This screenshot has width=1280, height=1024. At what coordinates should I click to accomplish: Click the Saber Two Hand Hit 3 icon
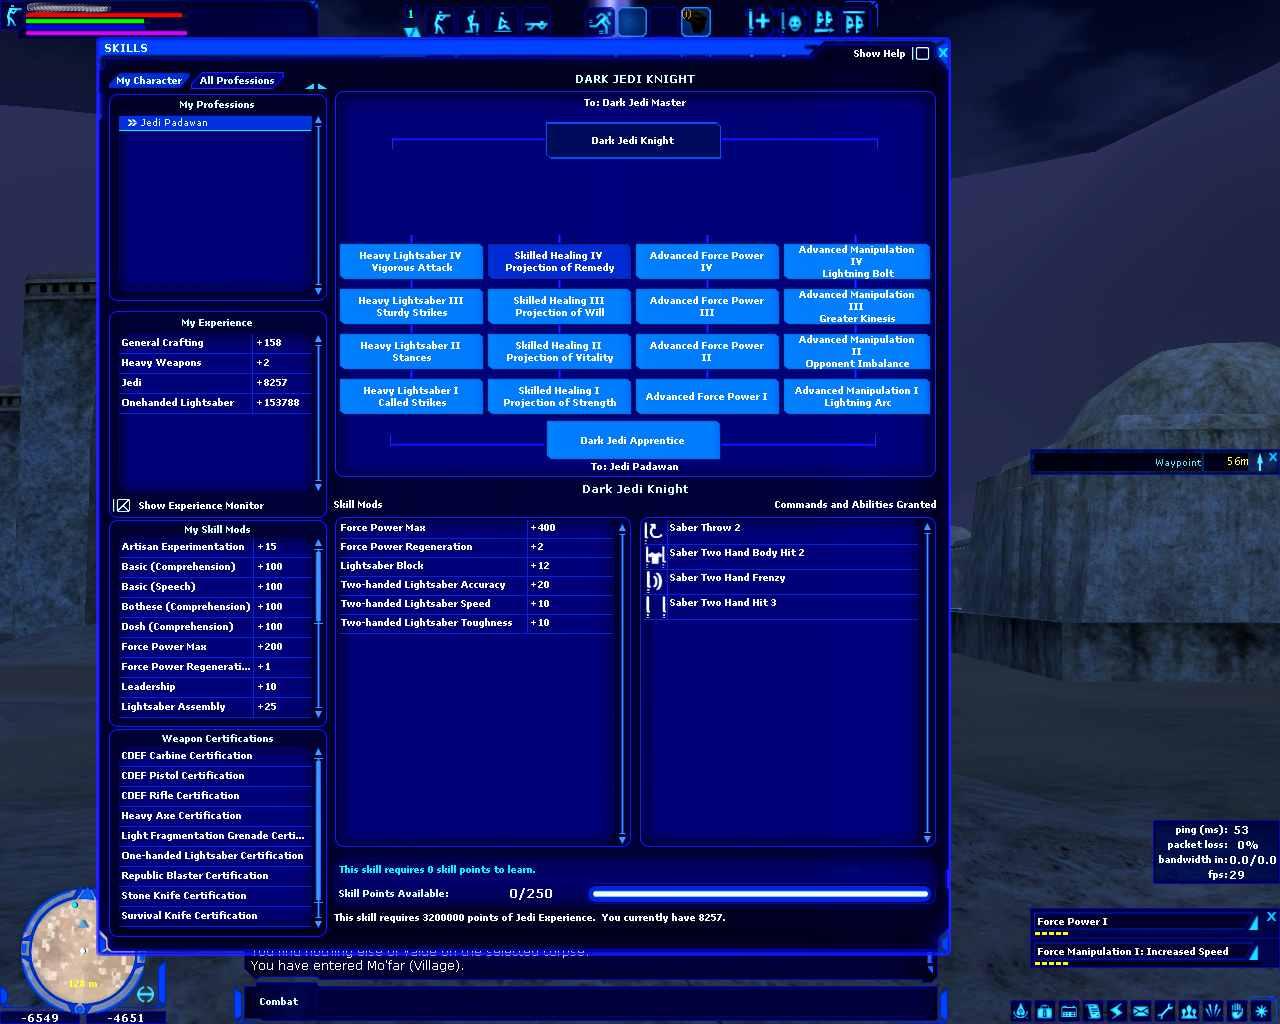click(654, 605)
